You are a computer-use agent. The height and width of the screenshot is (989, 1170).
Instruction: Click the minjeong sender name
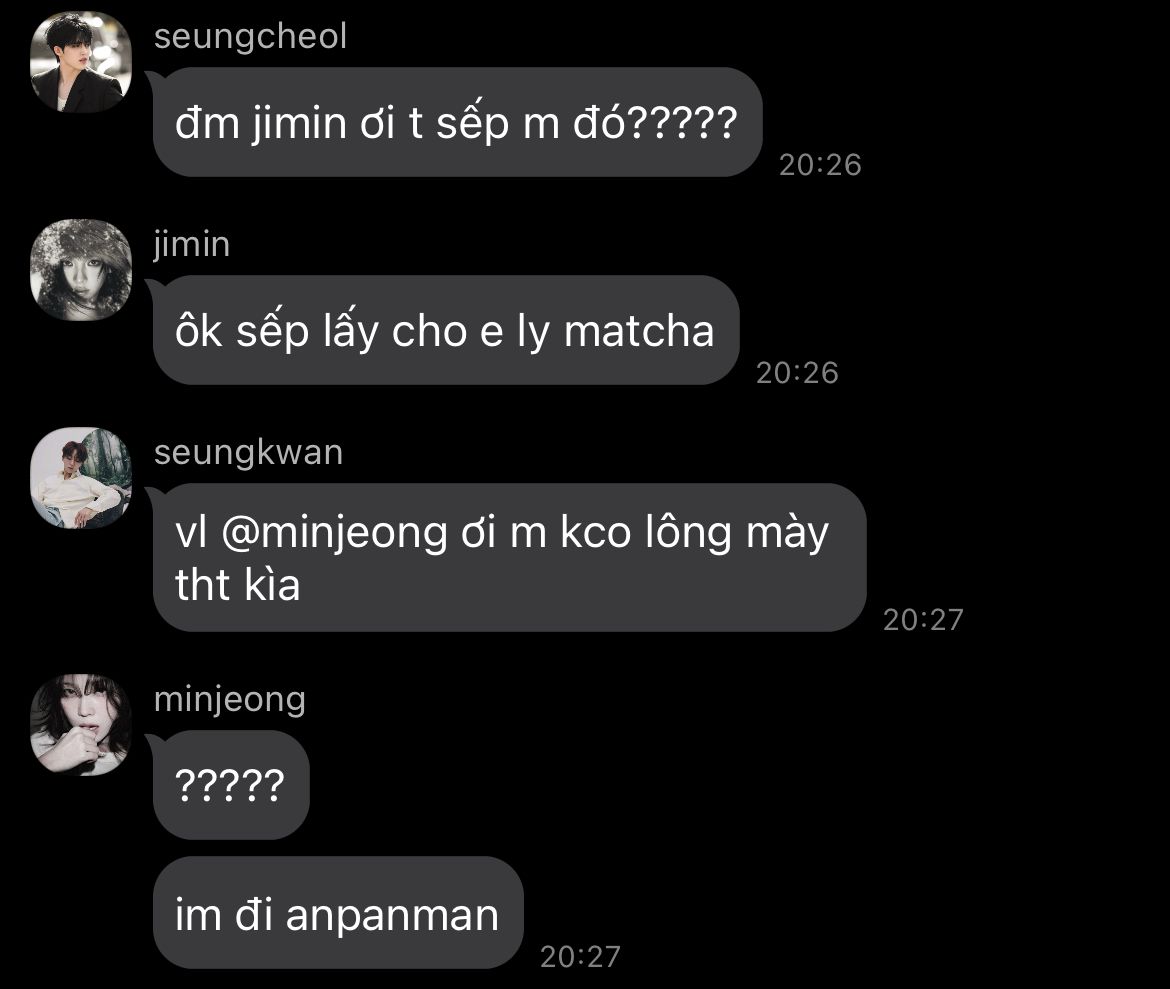[230, 700]
